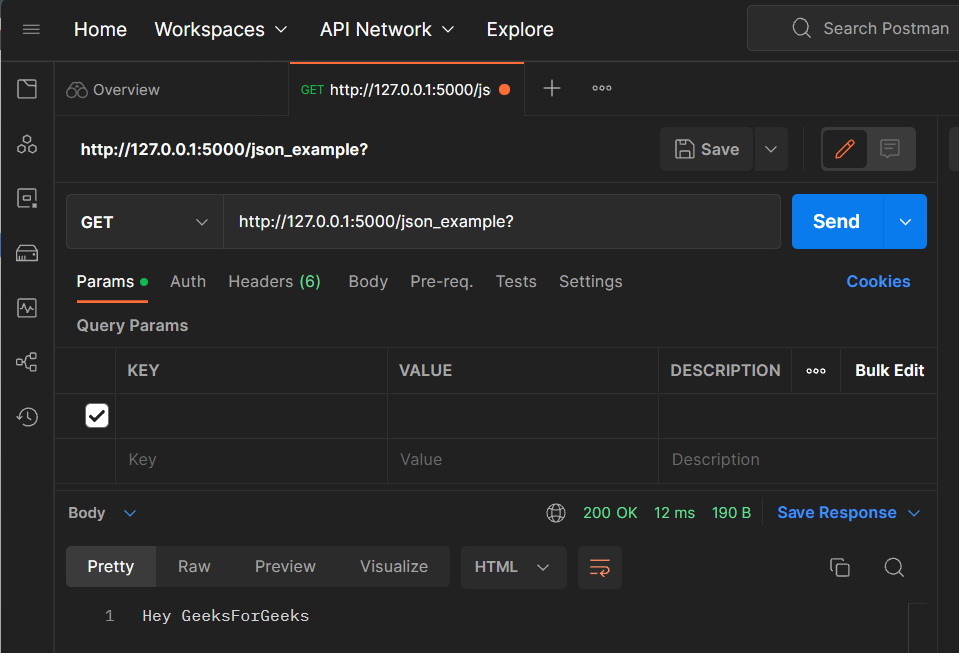Open the APIs sidebar icon
The image size is (959, 653).
[x=27, y=144]
